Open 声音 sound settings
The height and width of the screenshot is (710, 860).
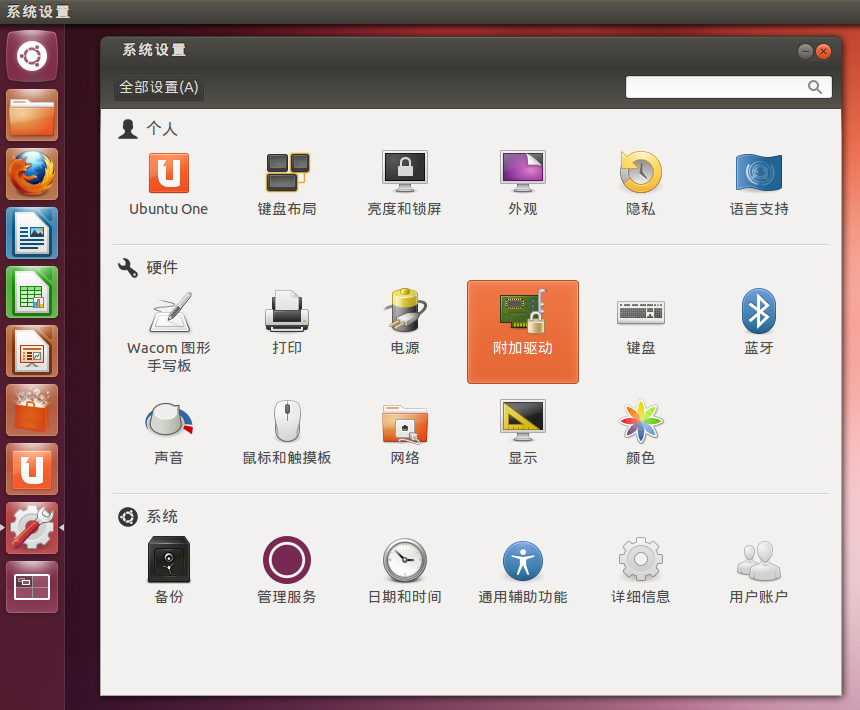[x=168, y=433]
